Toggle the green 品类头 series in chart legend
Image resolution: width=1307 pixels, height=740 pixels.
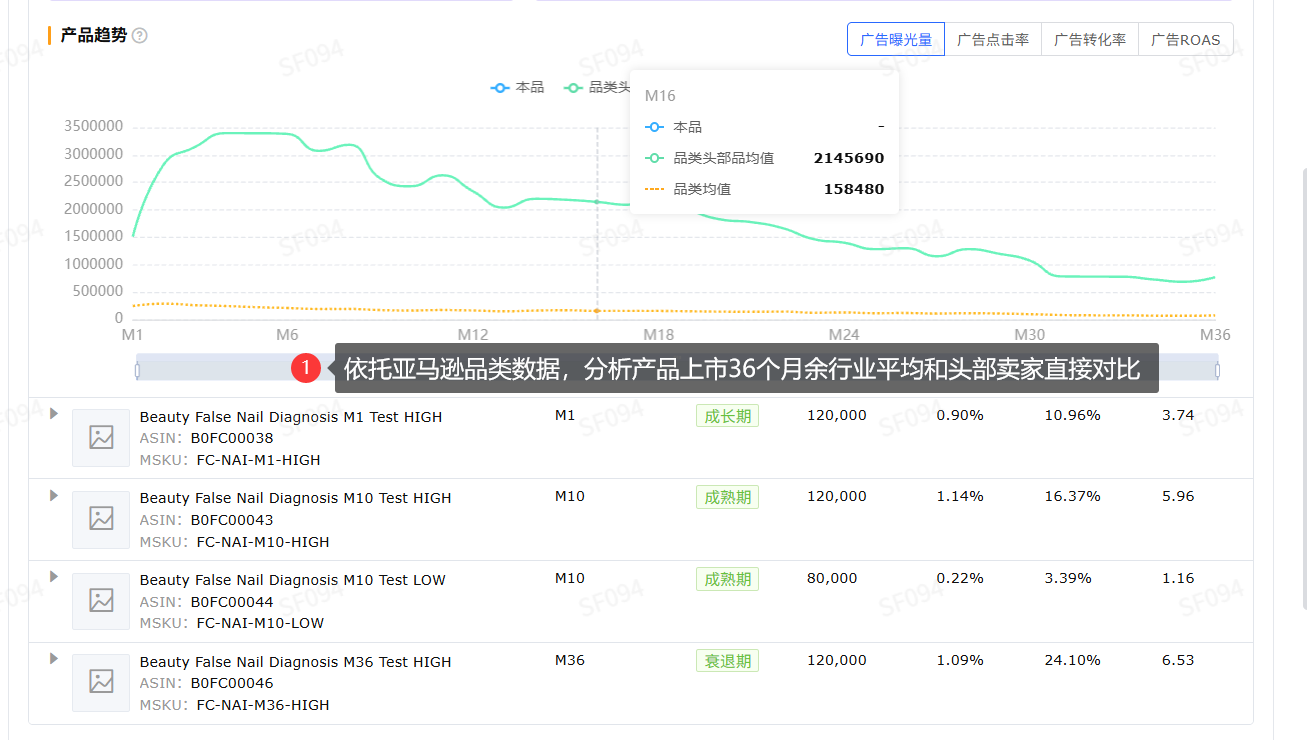point(597,88)
